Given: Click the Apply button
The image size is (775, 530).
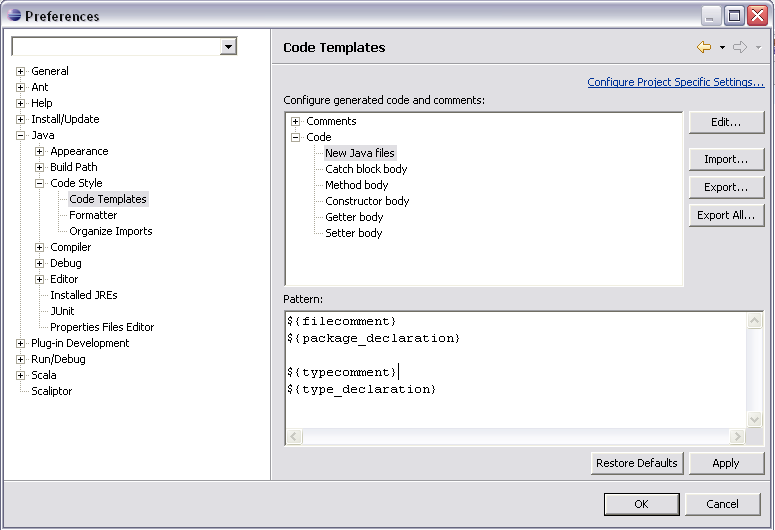Looking at the screenshot, I should click(726, 463).
